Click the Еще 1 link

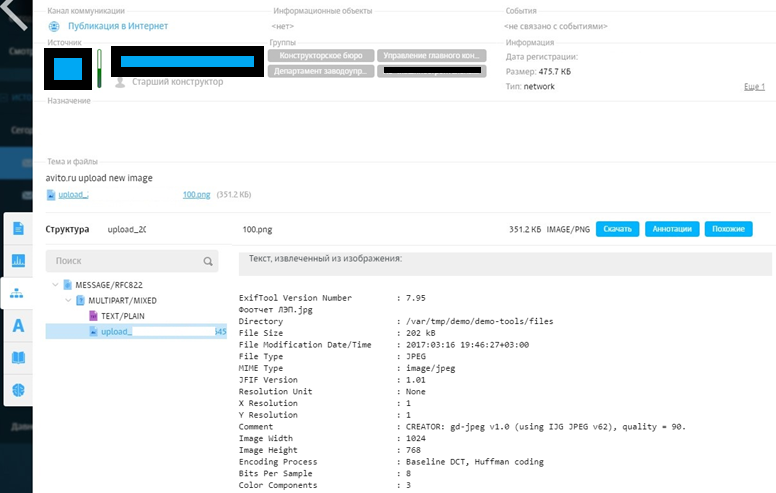coord(754,87)
